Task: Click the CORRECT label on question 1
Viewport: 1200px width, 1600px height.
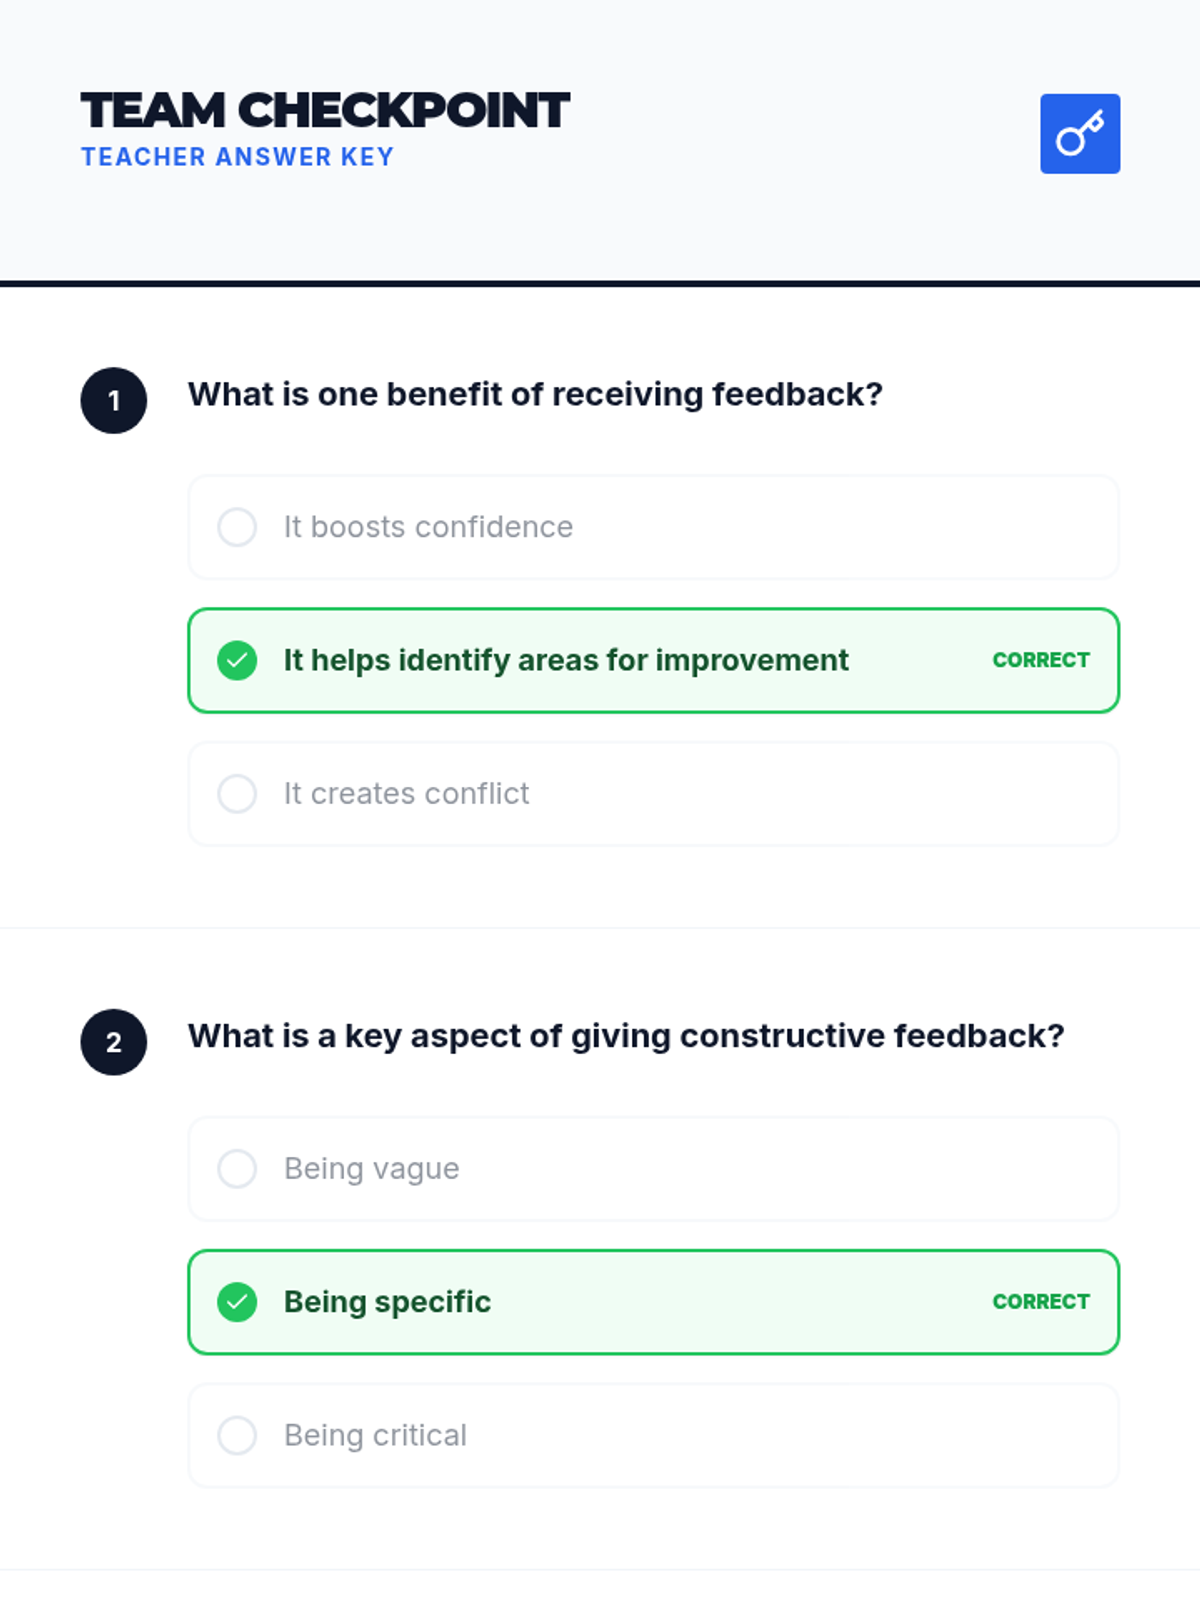Action: [x=1041, y=660]
